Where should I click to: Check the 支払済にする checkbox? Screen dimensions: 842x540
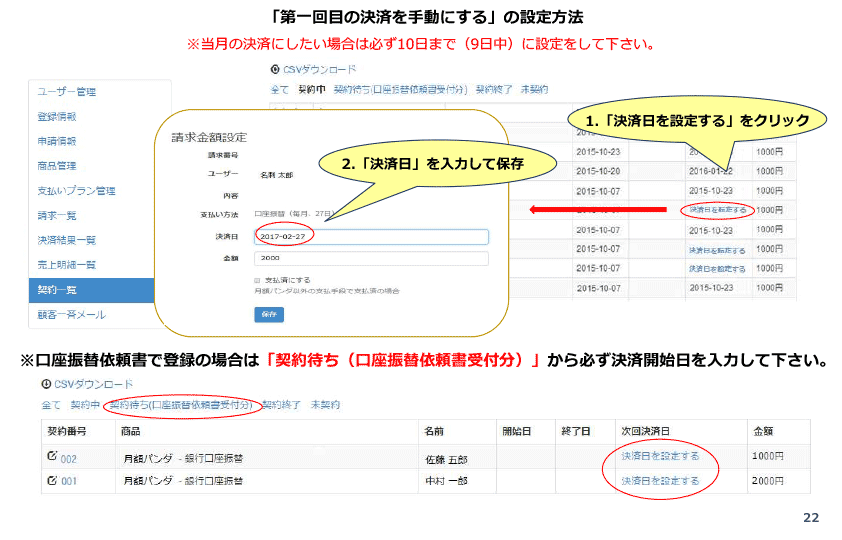click(258, 280)
